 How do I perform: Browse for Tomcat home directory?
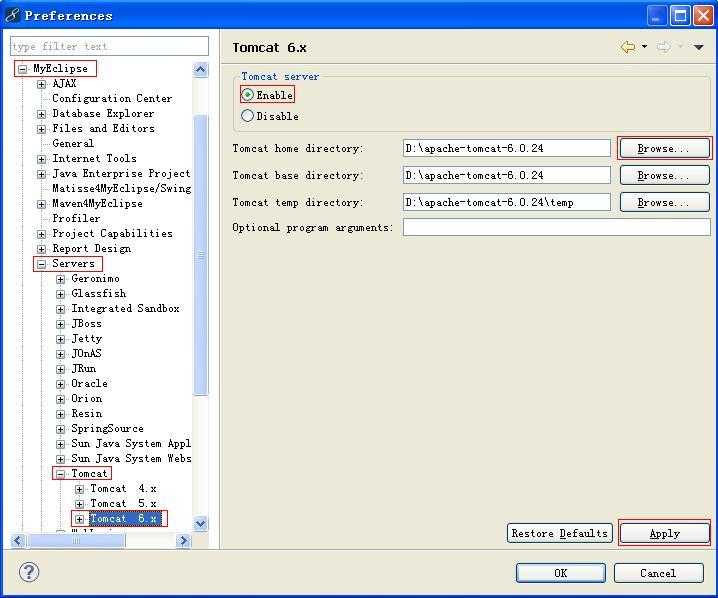point(664,148)
